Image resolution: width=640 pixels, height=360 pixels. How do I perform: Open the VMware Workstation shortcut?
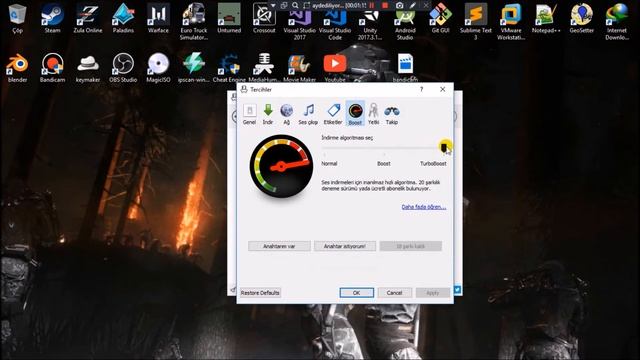pos(511,21)
